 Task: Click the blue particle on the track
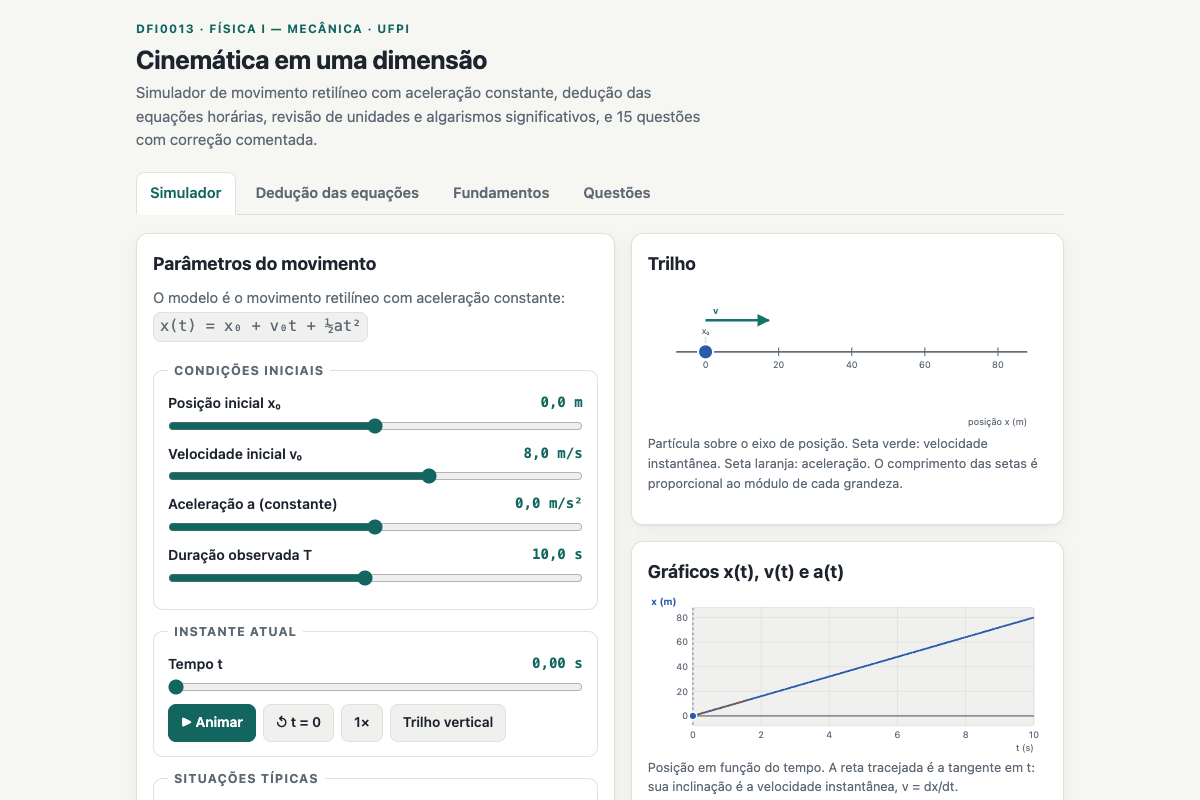tap(705, 351)
